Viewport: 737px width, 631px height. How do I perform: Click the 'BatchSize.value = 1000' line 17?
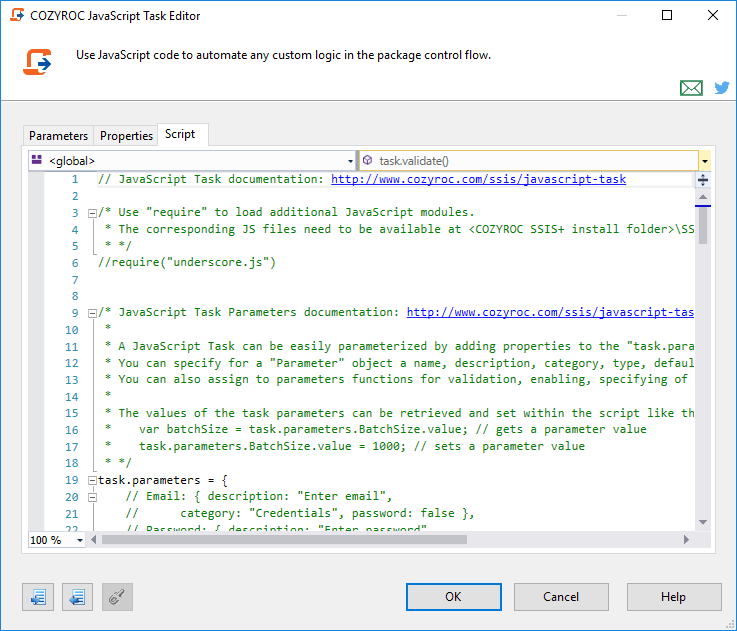coord(345,446)
